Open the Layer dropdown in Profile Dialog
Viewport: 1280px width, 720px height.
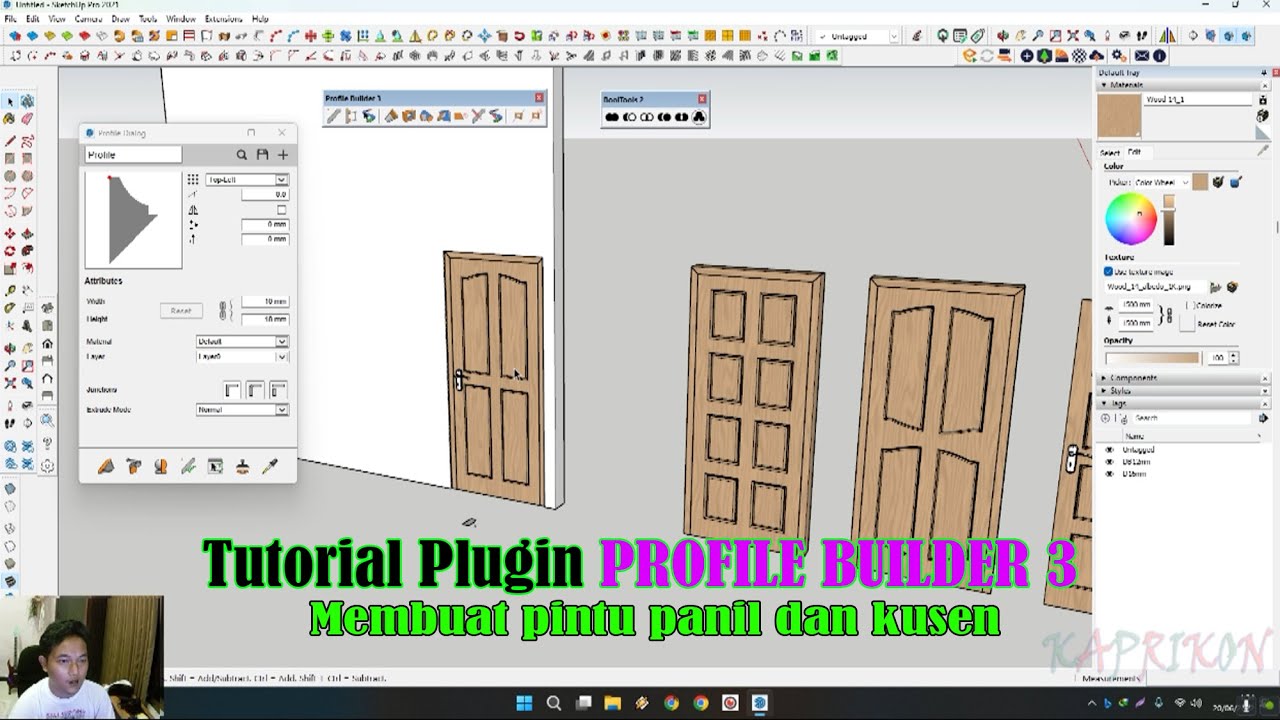point(242,357)
